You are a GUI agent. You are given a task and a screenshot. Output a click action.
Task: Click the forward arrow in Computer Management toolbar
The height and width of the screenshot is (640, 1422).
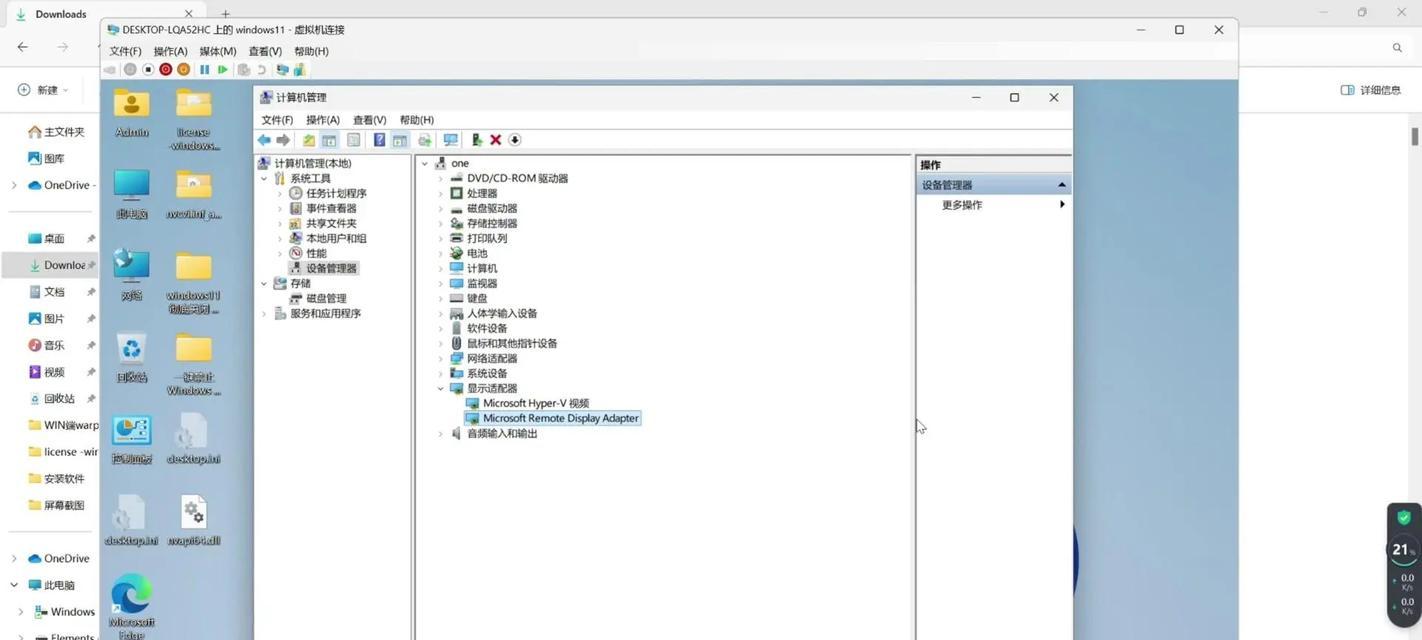283,140
